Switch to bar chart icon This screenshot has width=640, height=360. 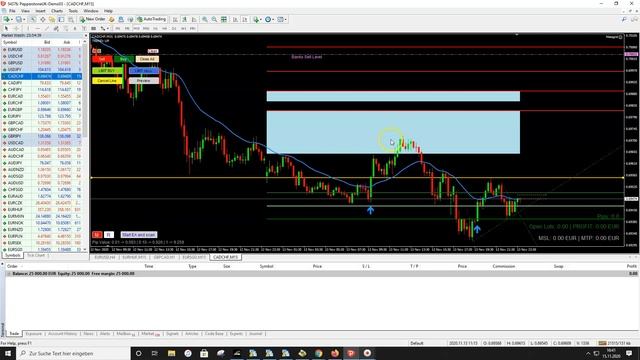175,19
